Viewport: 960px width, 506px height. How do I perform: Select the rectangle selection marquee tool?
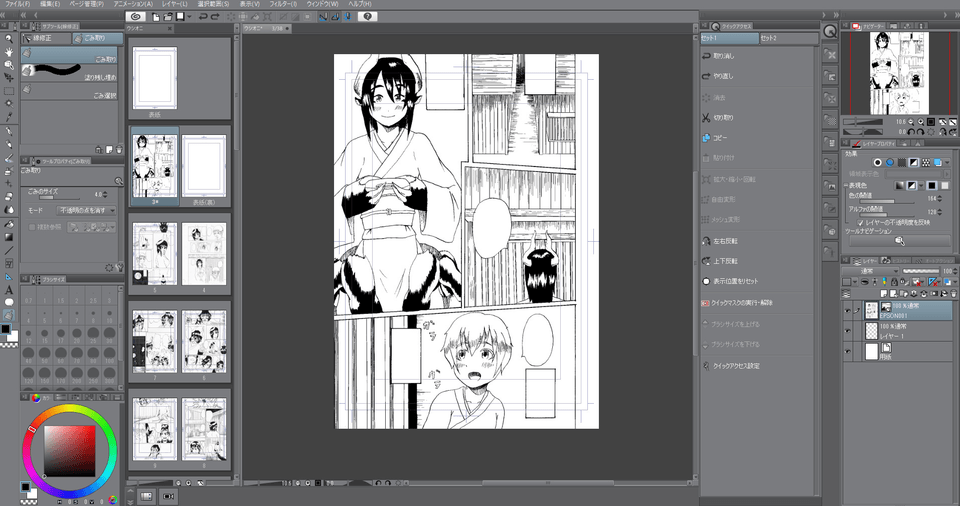9,91
